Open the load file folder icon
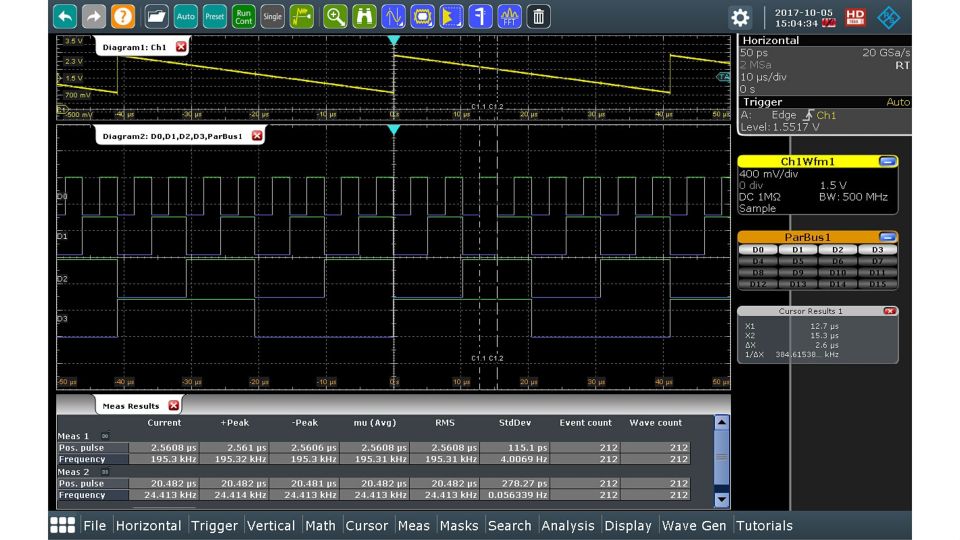 pyautogui.click(x=156, y=17)
